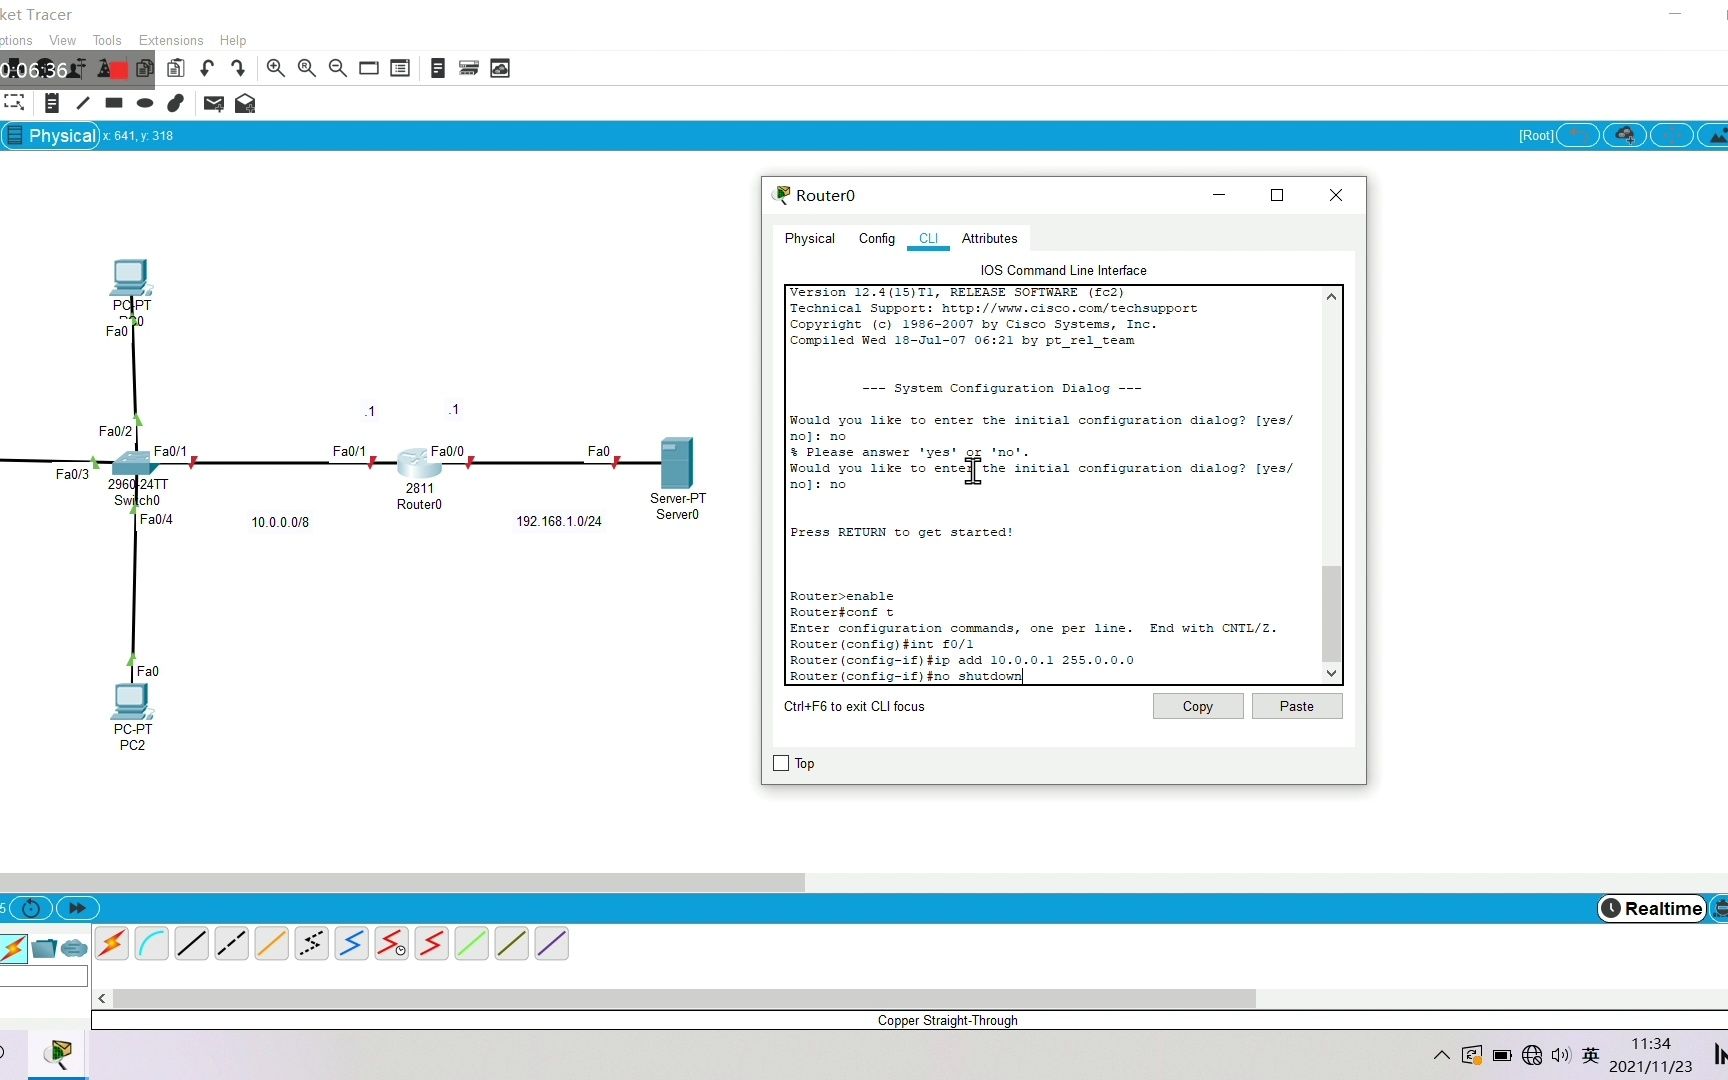Open the Config tab in Router0
This screenshot has width=1728, height=1080.
(x=877, y=238)
